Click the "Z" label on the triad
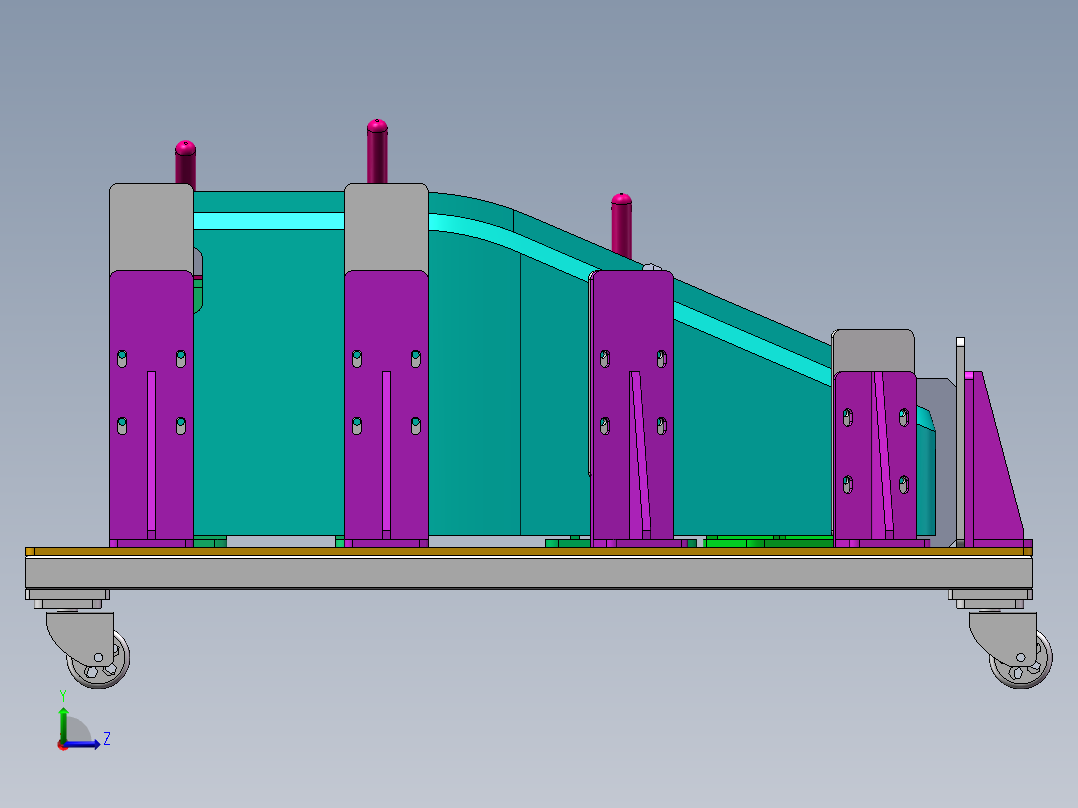 pyautogui.click(x=107, y=739)
